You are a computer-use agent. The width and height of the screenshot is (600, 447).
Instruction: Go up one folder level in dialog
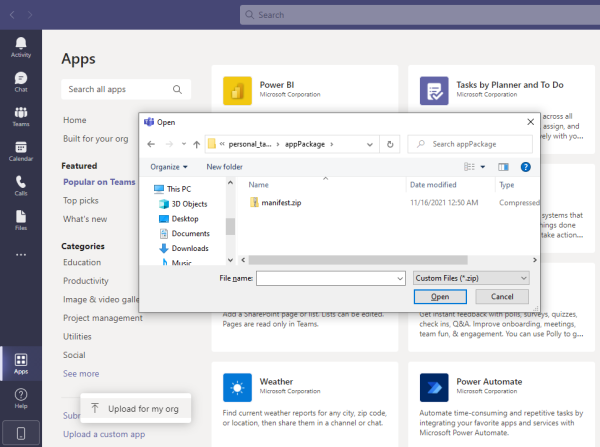tap(196, 144)
